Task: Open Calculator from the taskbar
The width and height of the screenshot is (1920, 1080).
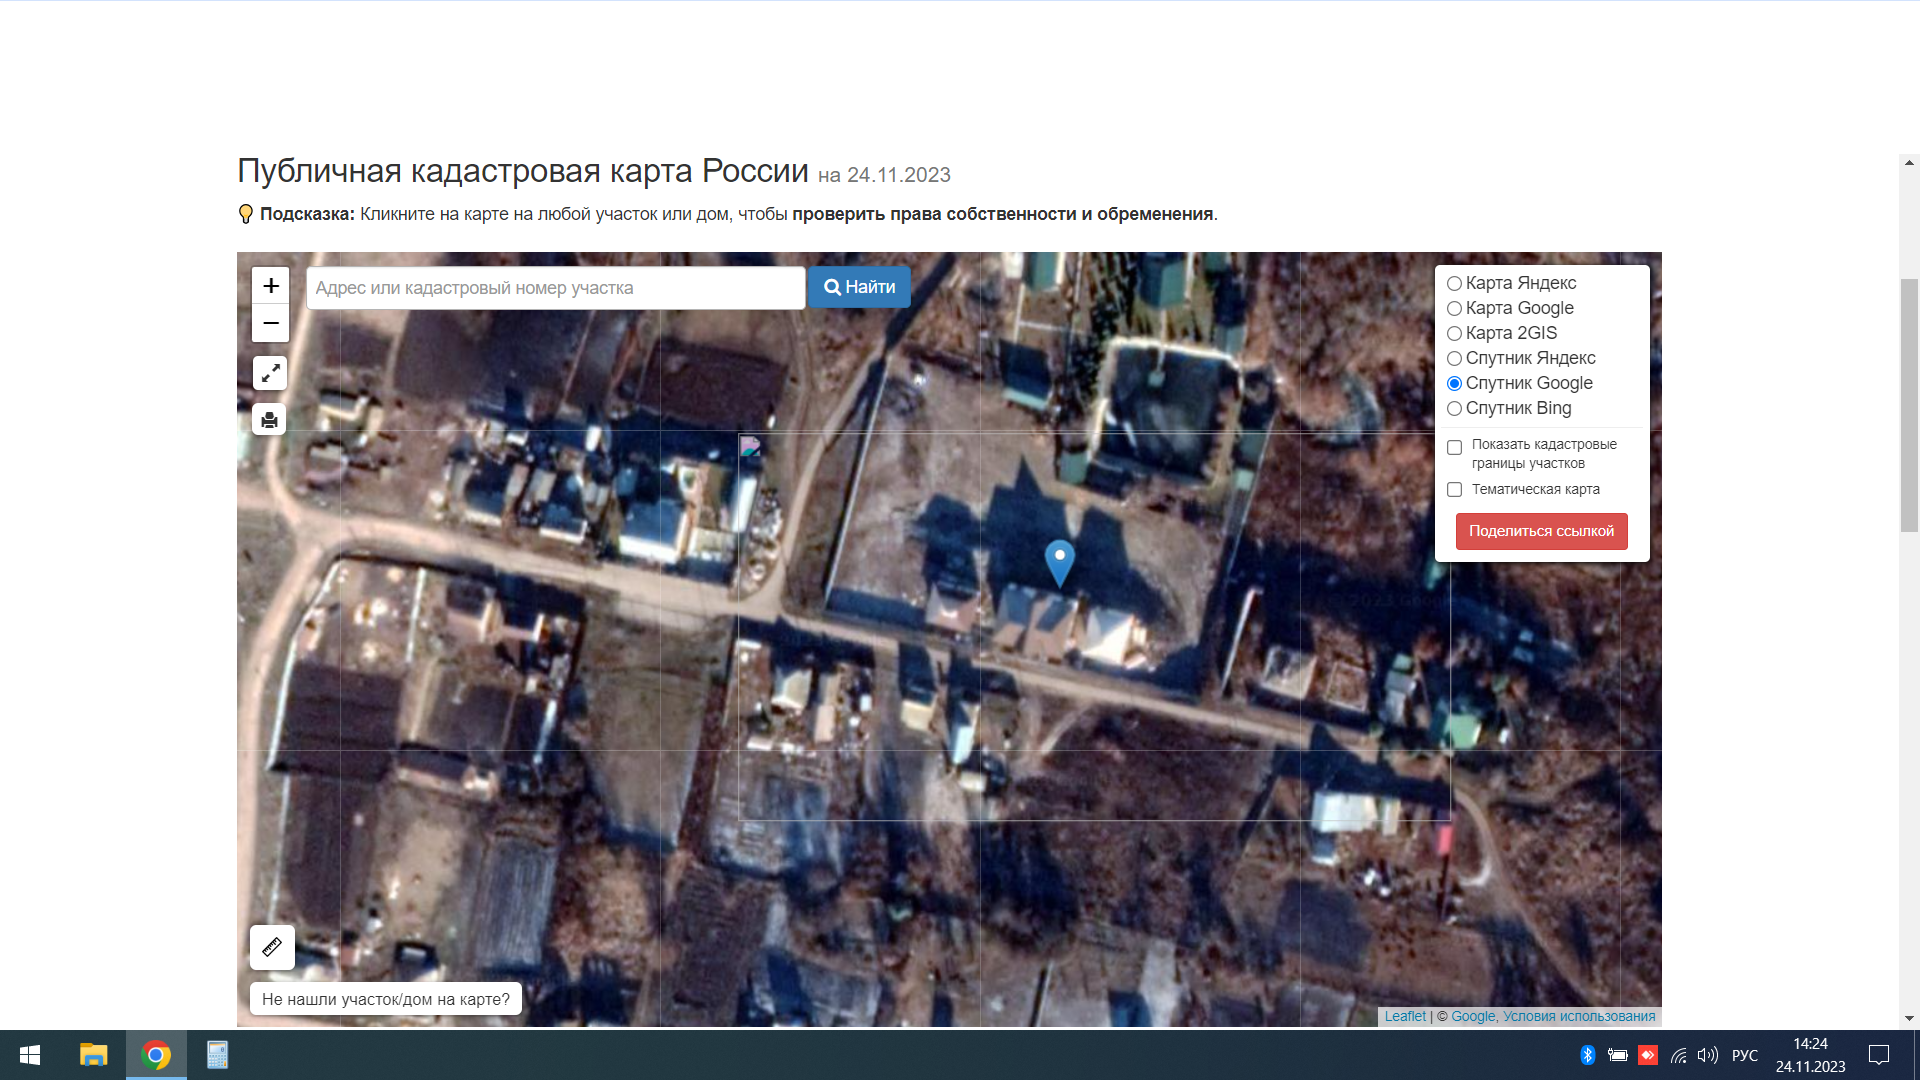Action: pyautogui.click(x=217, y=1055)
